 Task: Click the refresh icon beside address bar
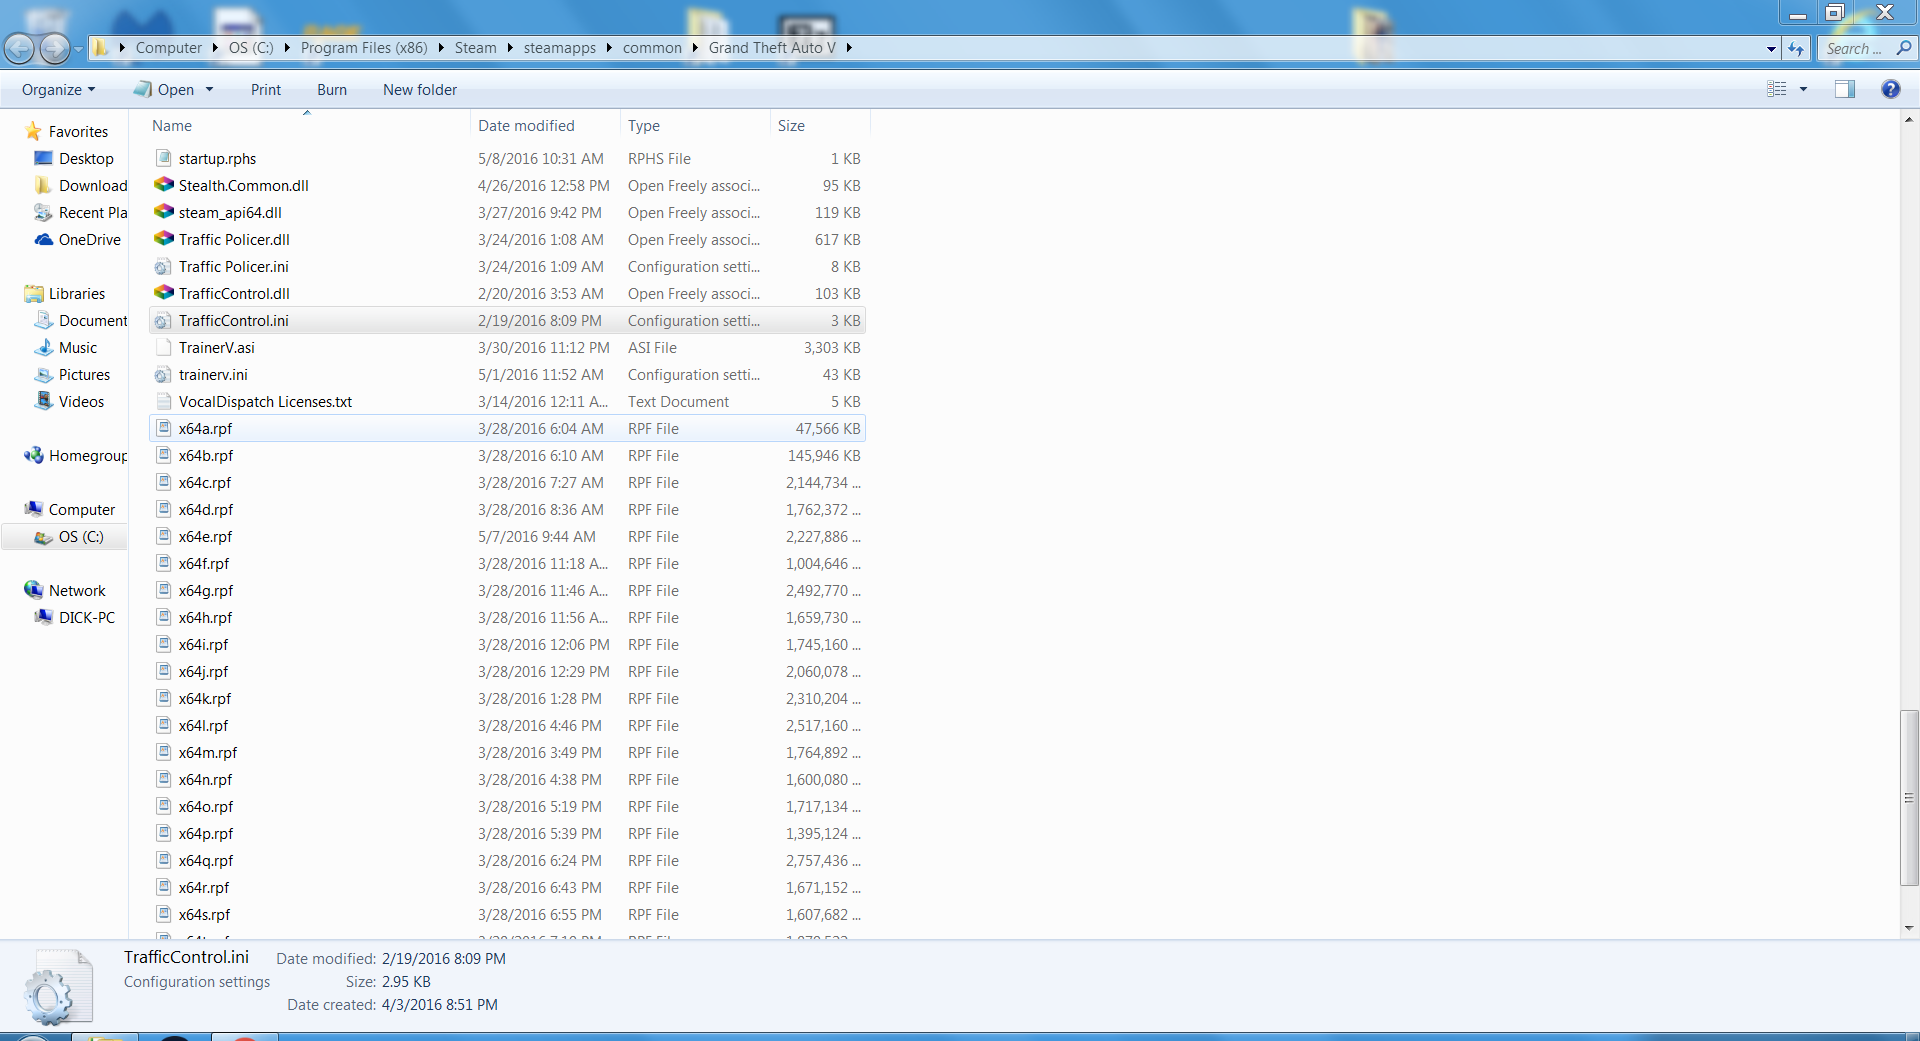[1796, 48]
